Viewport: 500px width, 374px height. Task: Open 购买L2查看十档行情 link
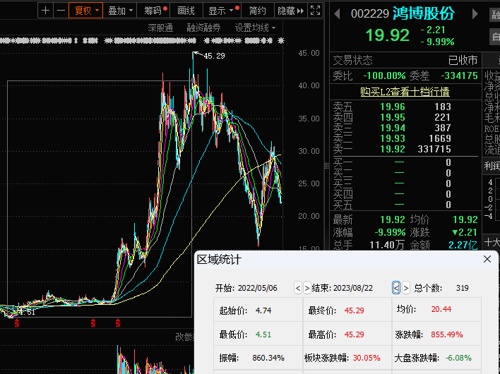pos(405,91)
